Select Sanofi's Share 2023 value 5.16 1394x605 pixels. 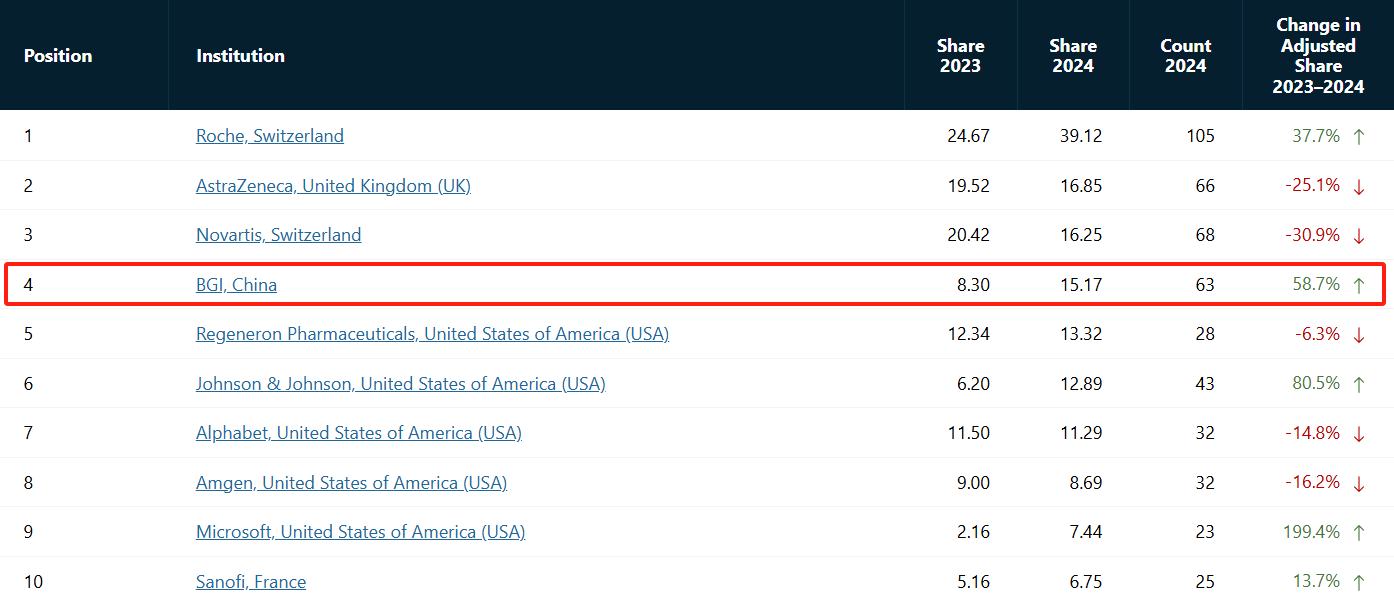coord(973,582)
